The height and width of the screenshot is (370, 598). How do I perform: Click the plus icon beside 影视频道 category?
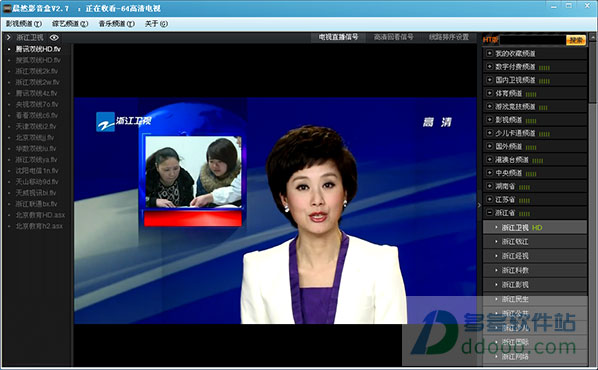pyautogui.click(x=489, y=119)
